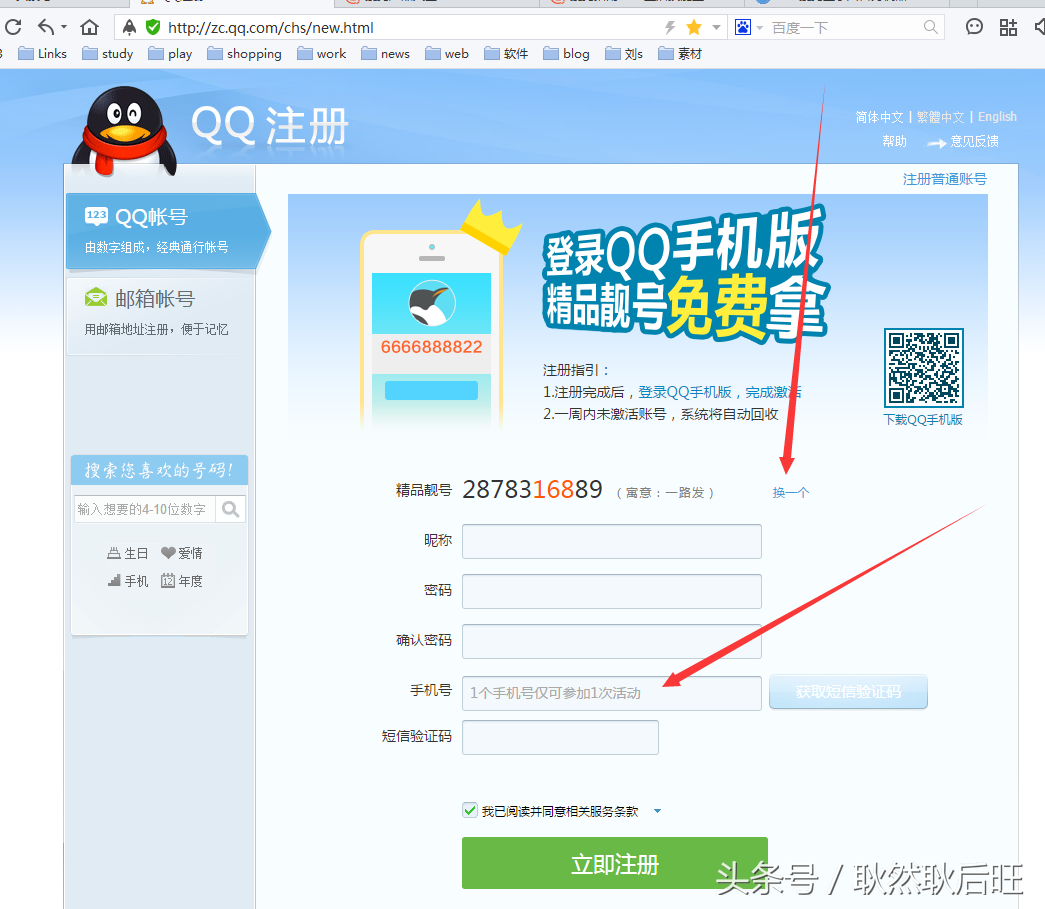Click the apps grid icon at top right
This screenshot has height=909, width=1045.
click(1008, 26)
